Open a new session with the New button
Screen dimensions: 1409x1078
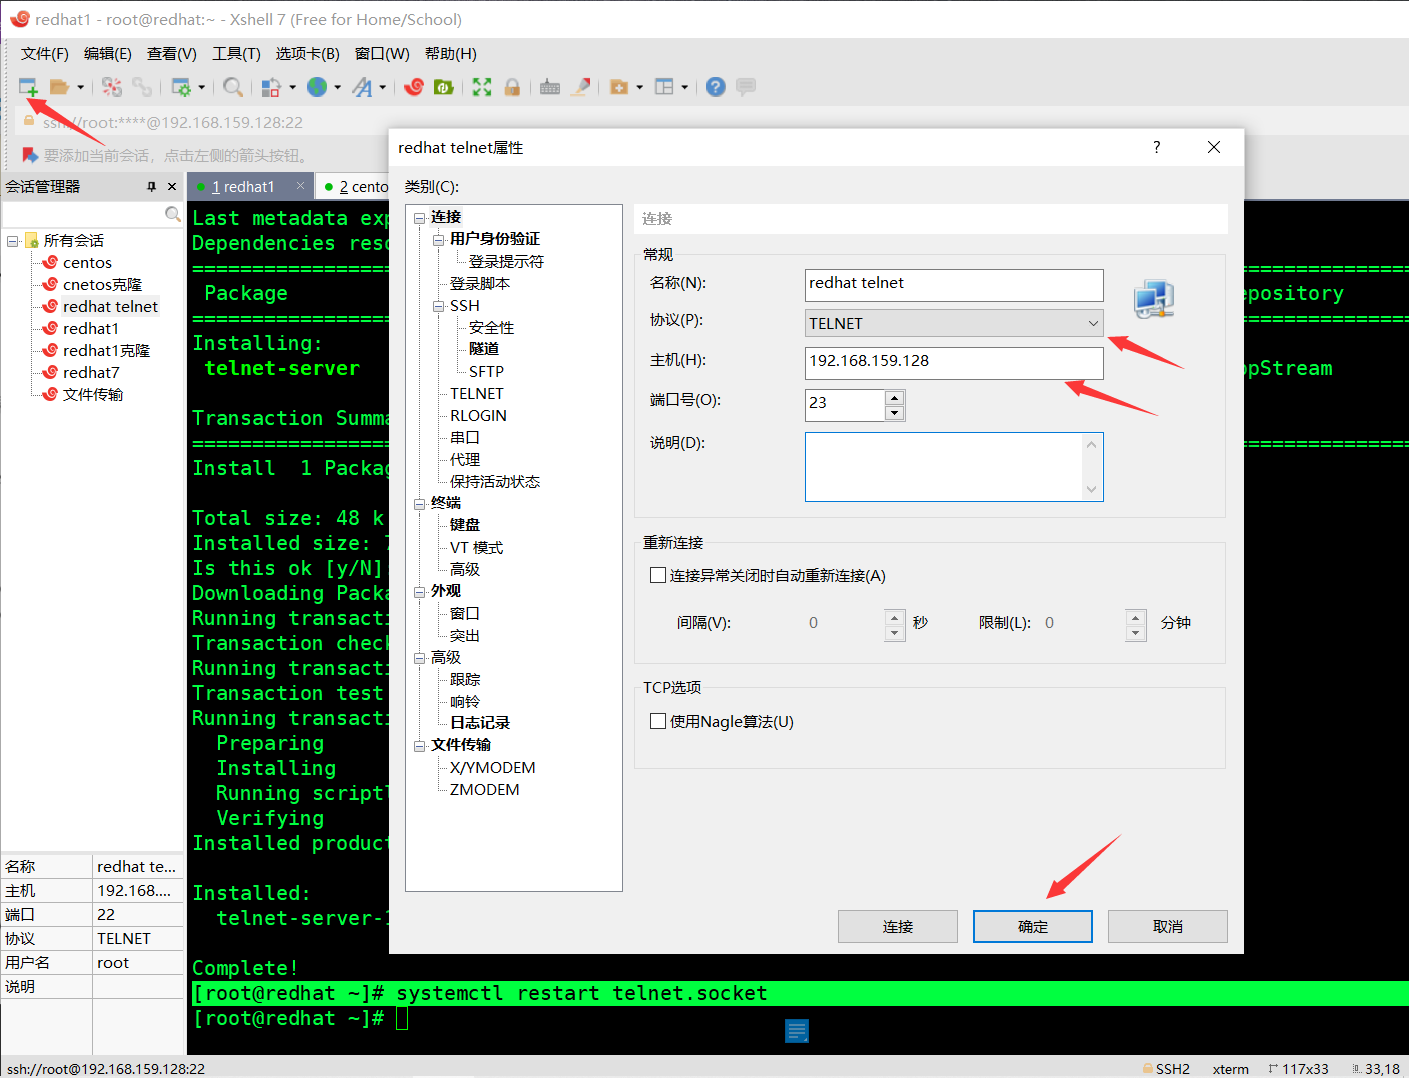(x=27, y=86)
